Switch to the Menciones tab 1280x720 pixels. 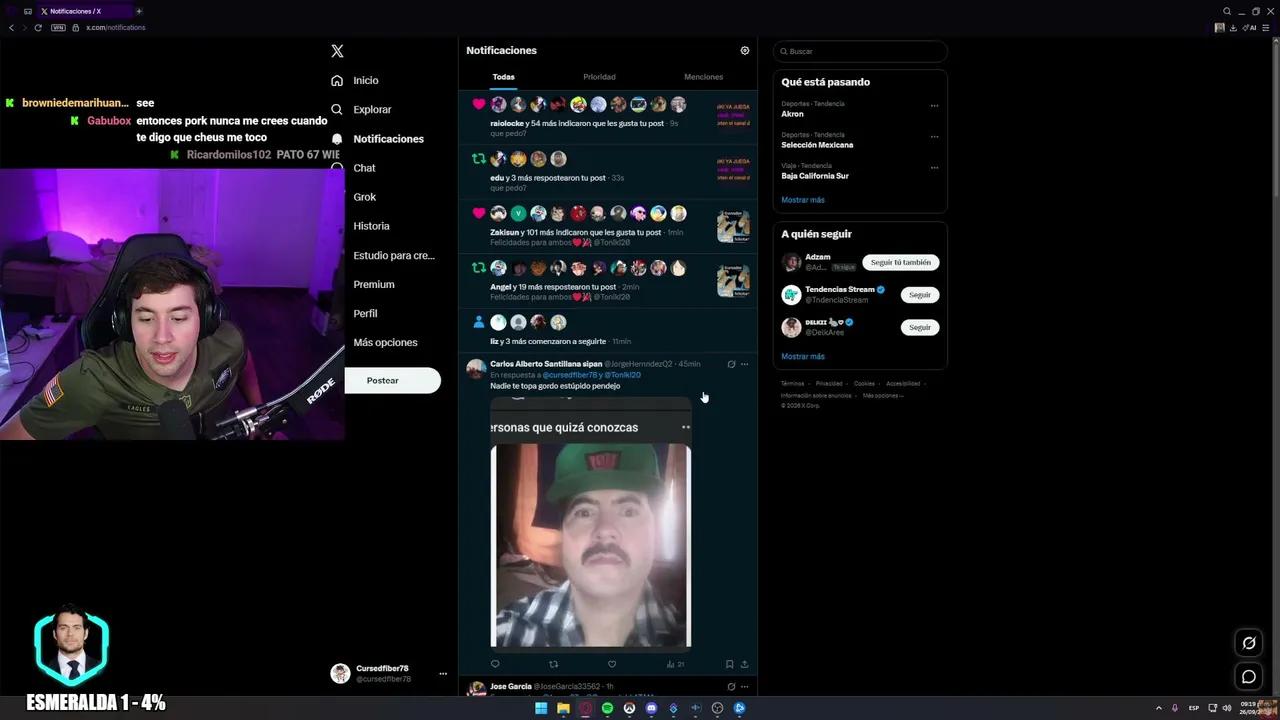(x=703, y=77)
